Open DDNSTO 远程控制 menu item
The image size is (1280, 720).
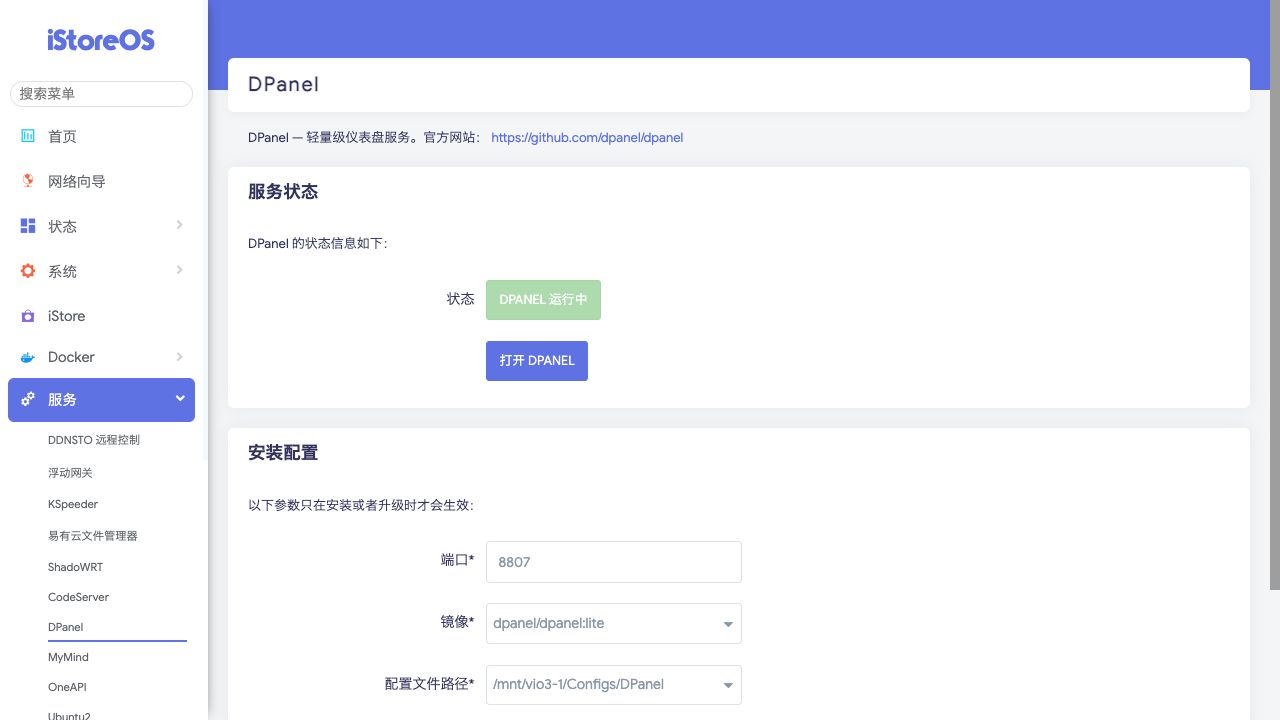(94, 440)
